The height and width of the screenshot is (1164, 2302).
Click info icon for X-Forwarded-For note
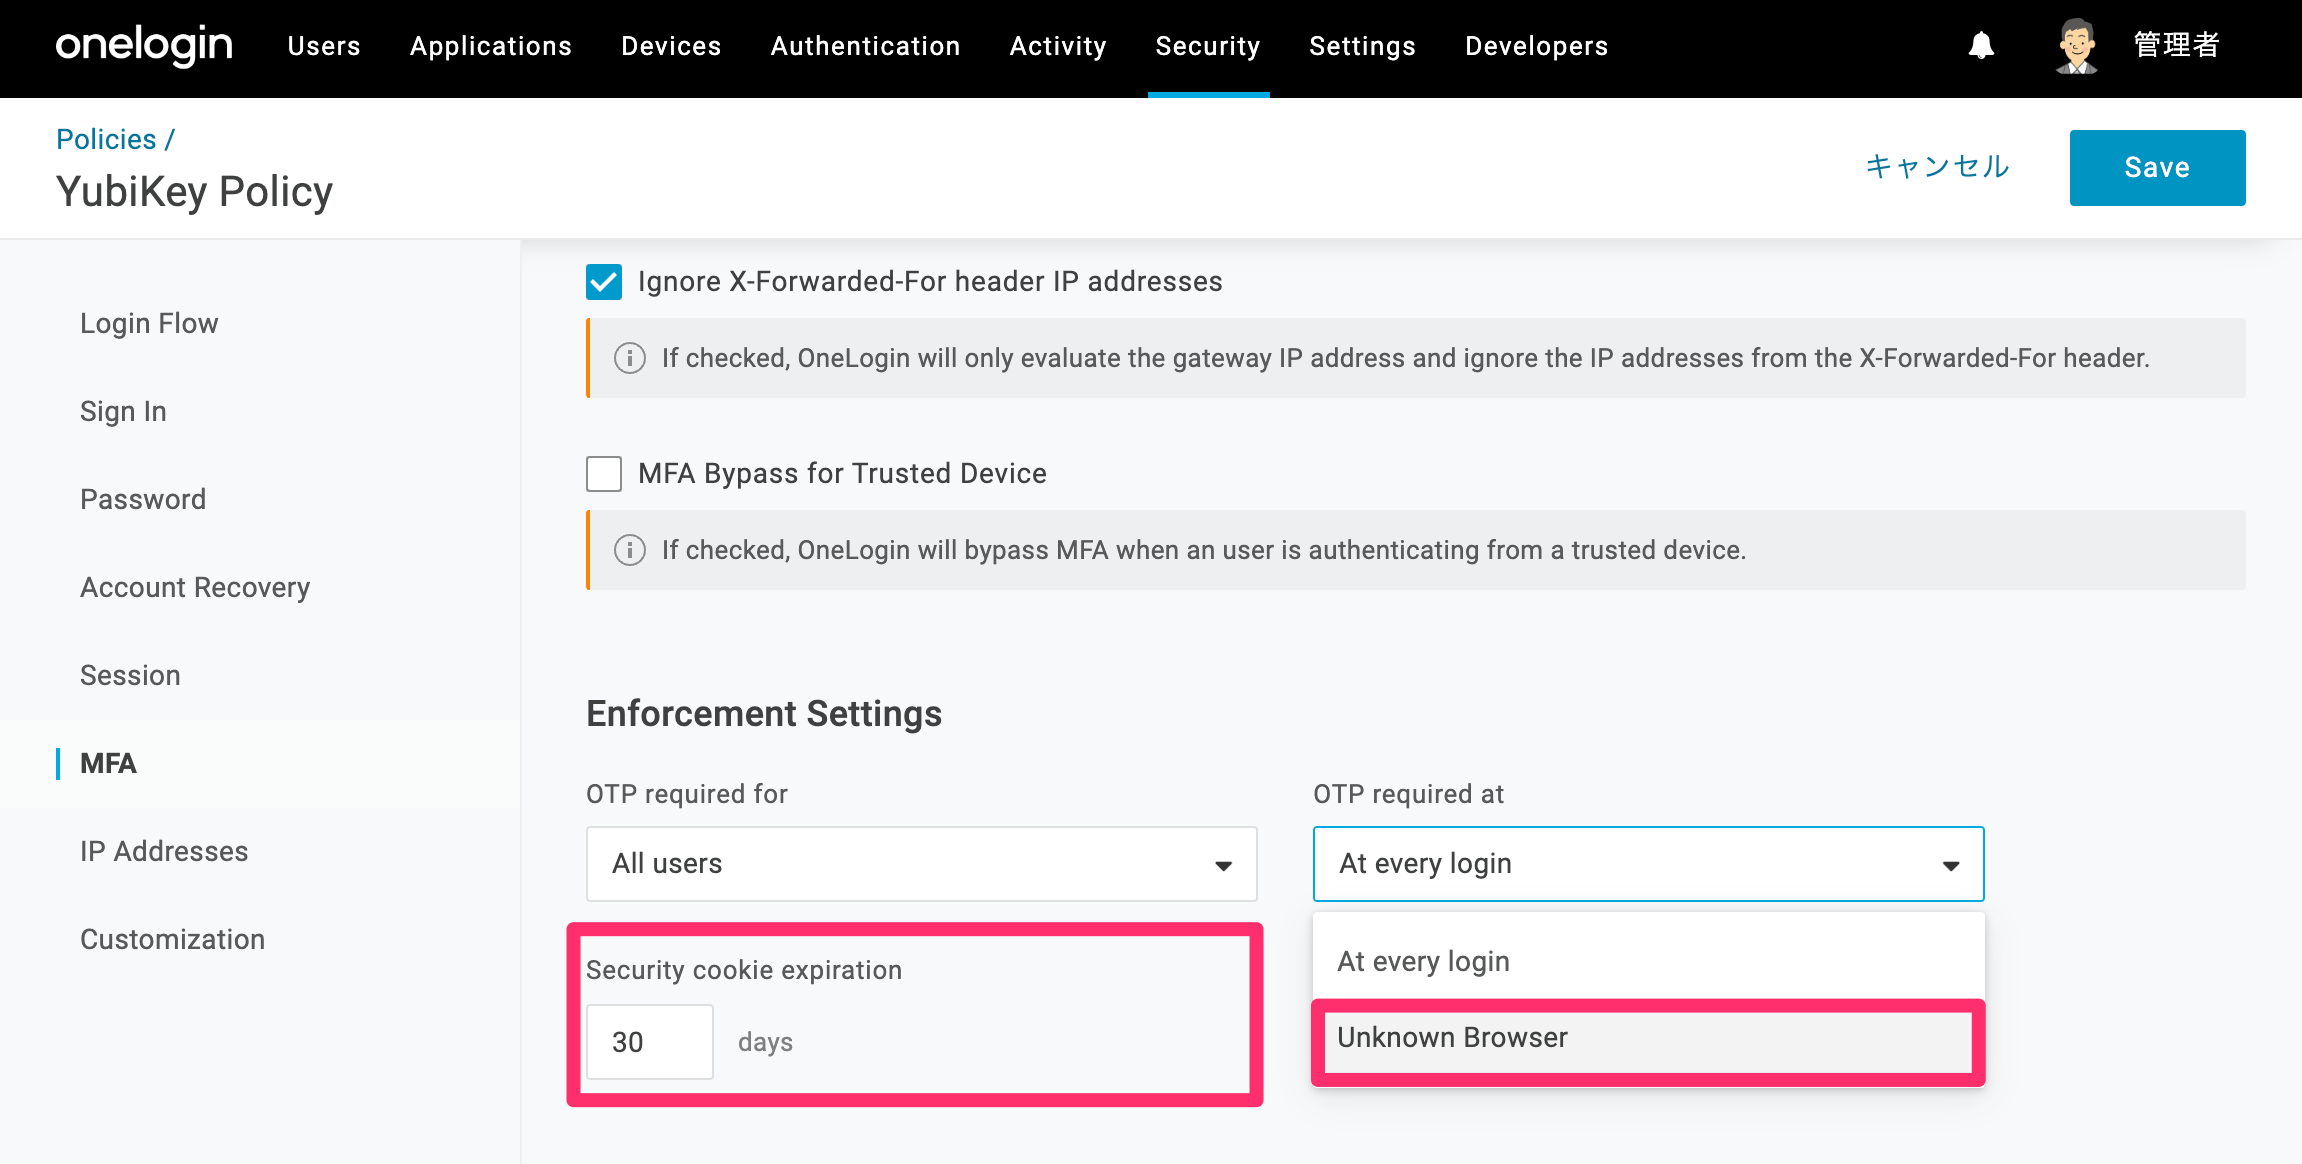629,358
